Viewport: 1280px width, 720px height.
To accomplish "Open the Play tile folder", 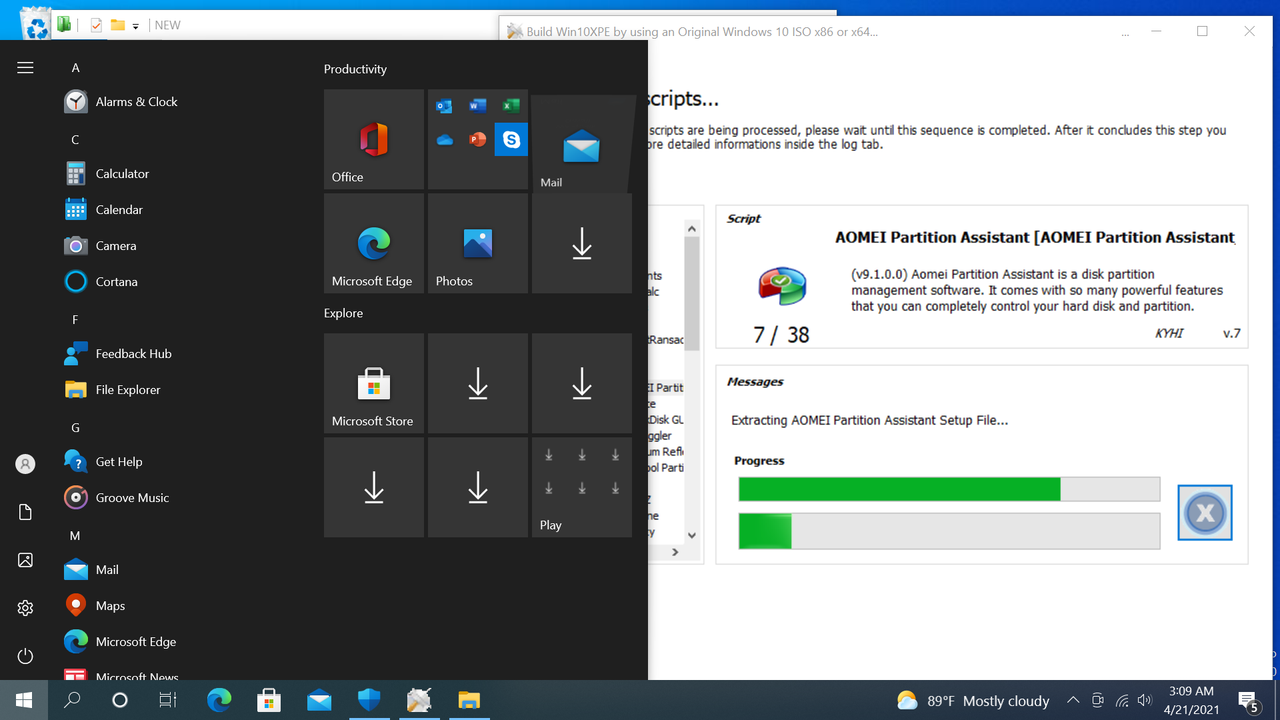I will pos(582,488).
